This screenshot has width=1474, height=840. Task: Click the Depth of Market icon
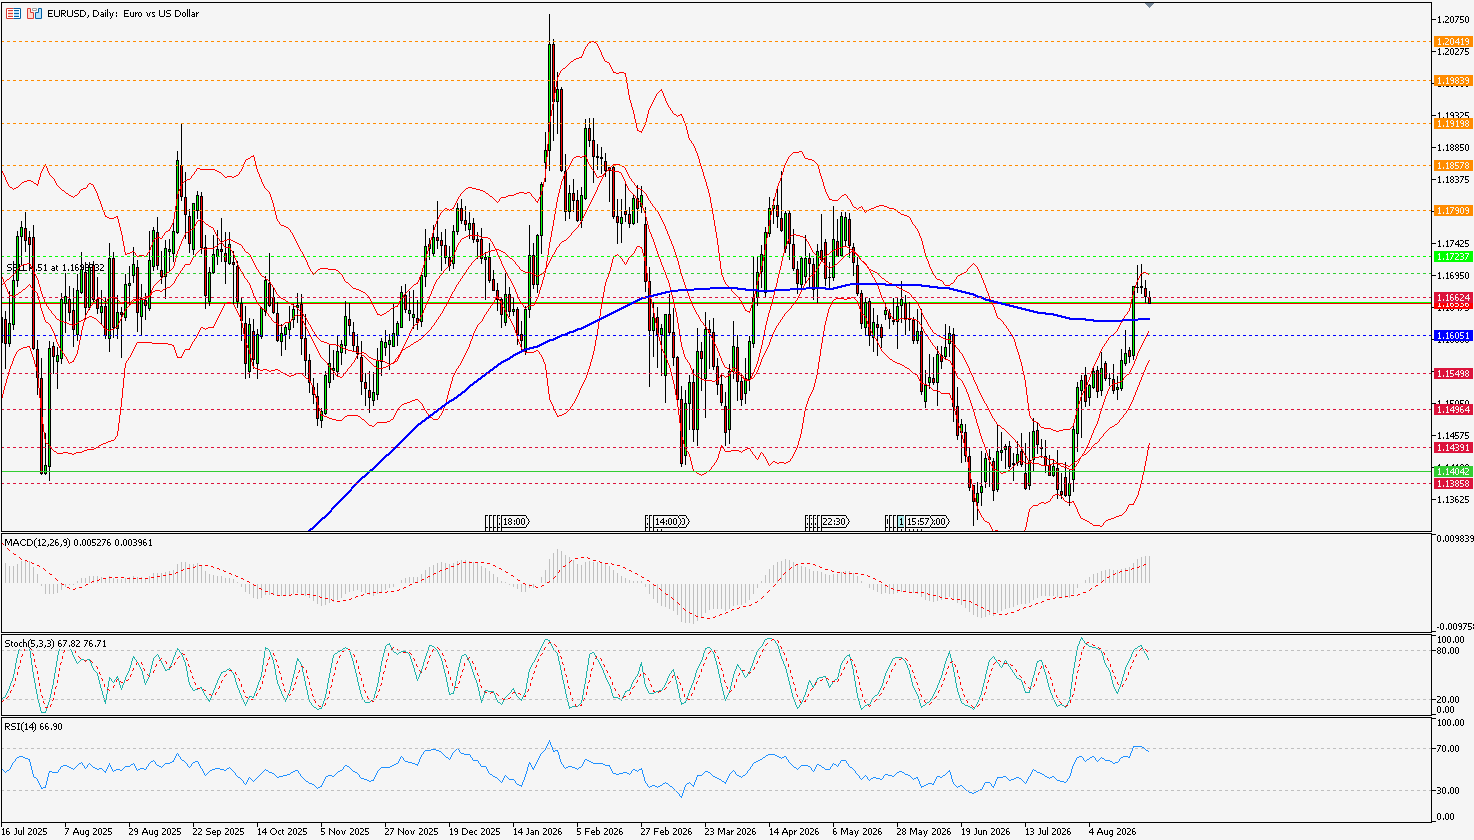click(x=13, y=14)
